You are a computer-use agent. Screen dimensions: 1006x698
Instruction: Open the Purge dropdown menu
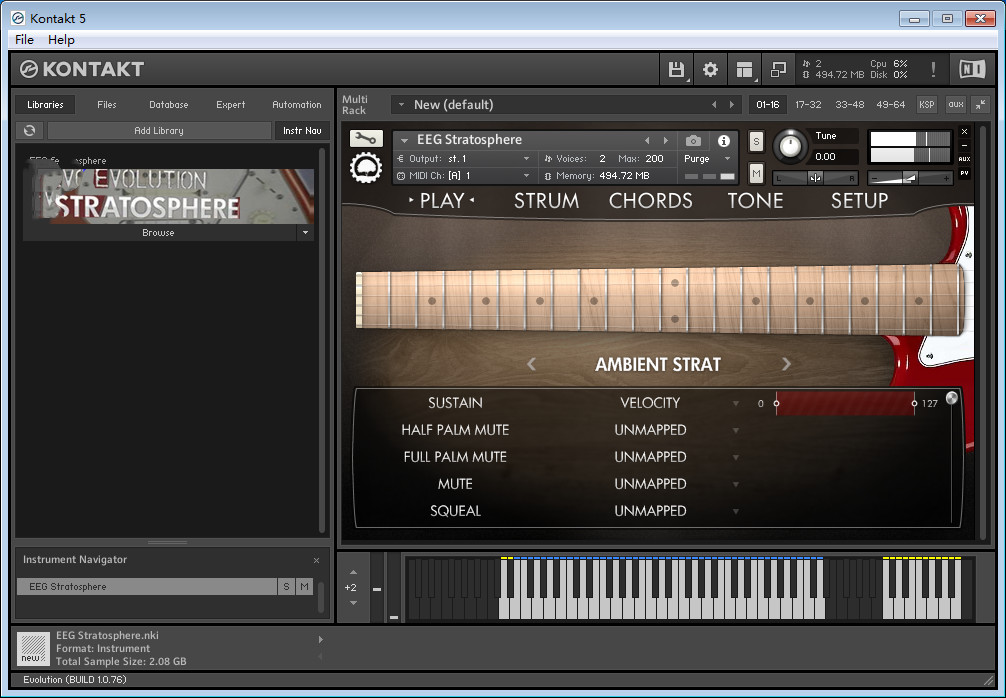(x=728, y=158)
